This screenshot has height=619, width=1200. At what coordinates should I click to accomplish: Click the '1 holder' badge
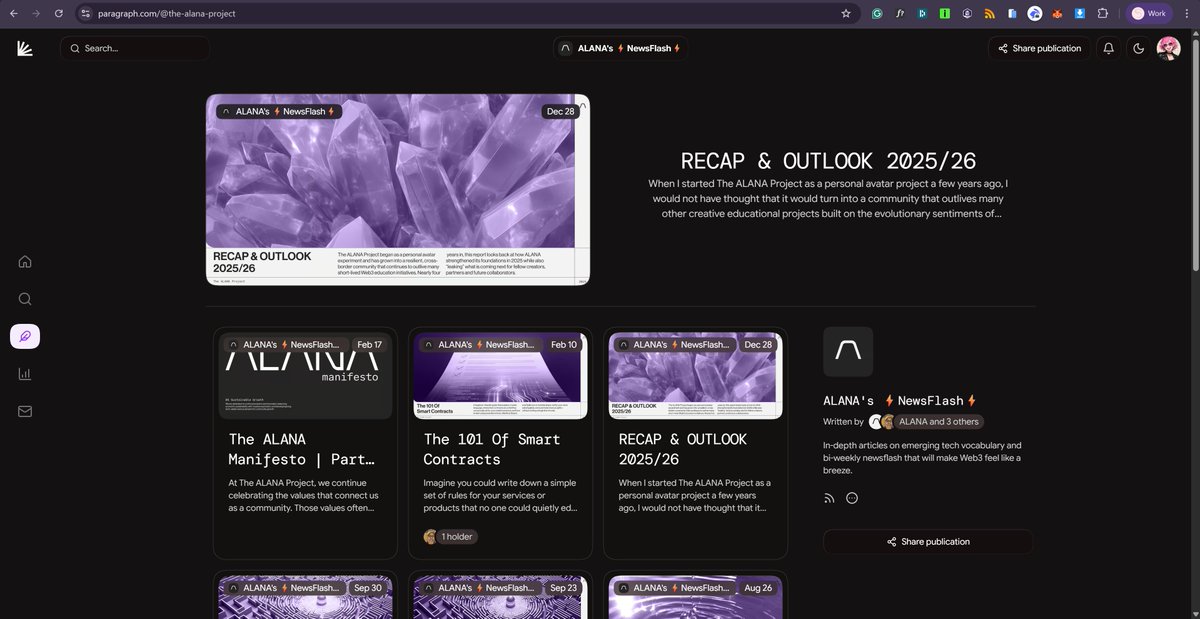(450, 537)
